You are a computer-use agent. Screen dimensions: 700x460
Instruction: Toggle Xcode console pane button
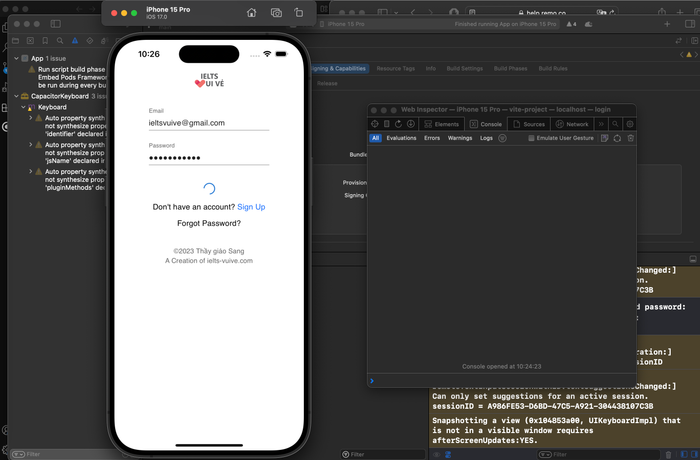695,455
